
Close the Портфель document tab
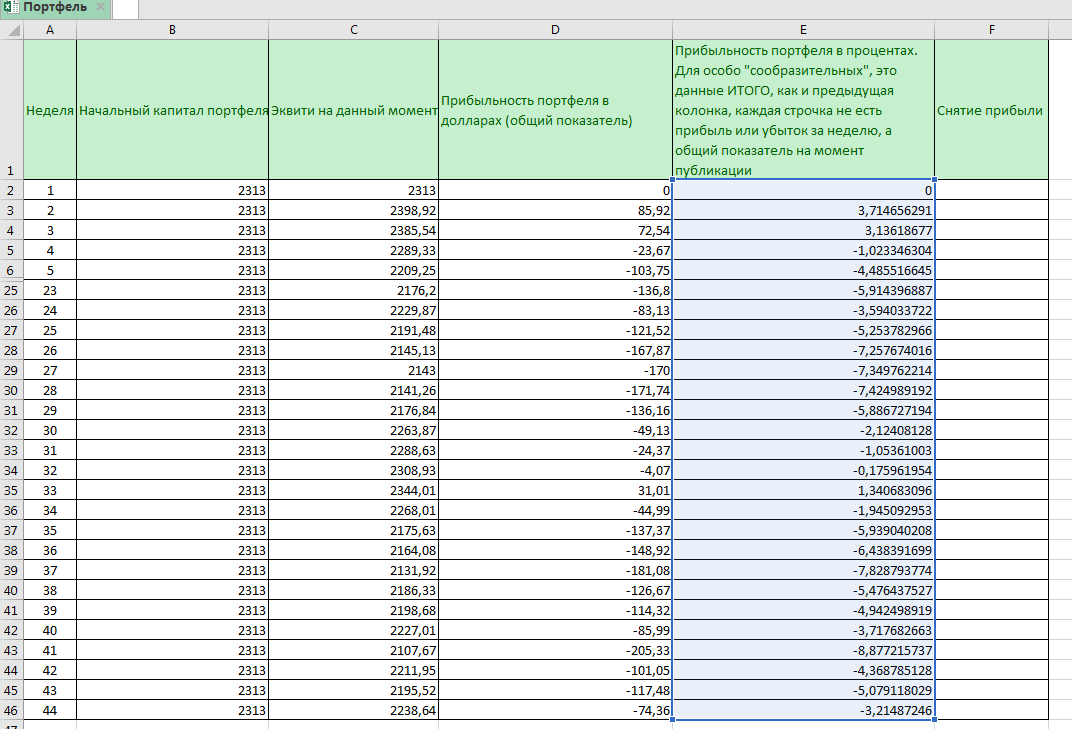click(x=100, y=8)
